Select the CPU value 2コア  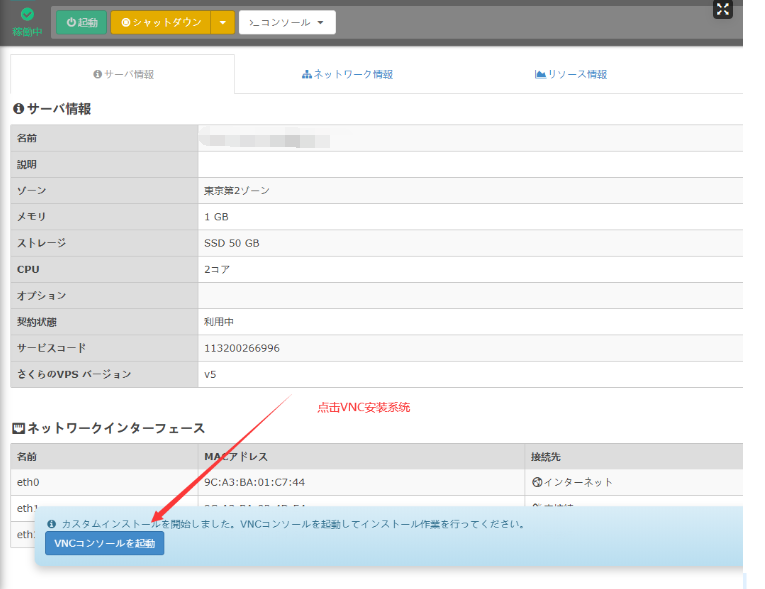coord(217,269)
